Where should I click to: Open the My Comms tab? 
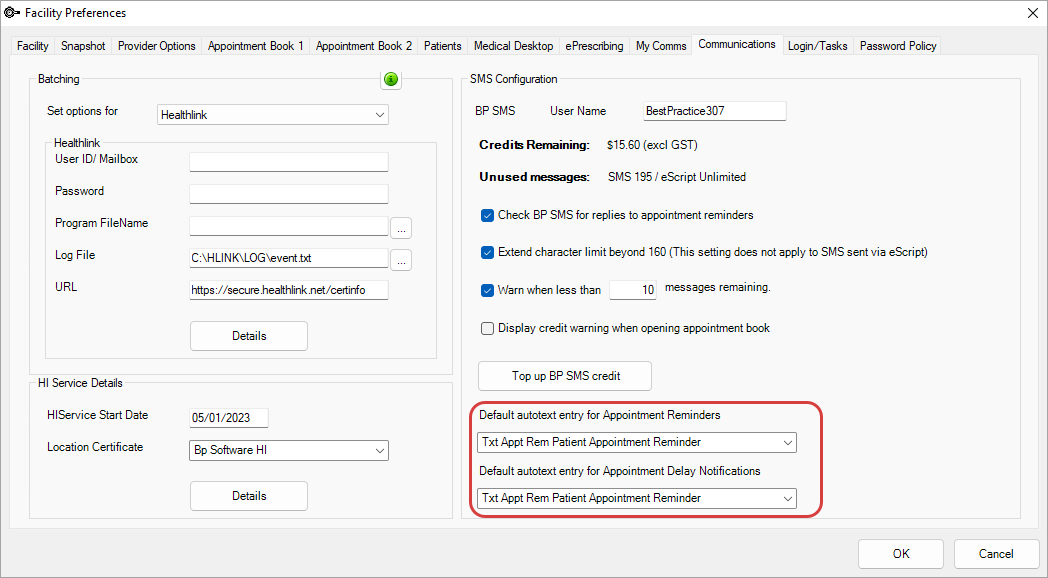click(661, 46)
